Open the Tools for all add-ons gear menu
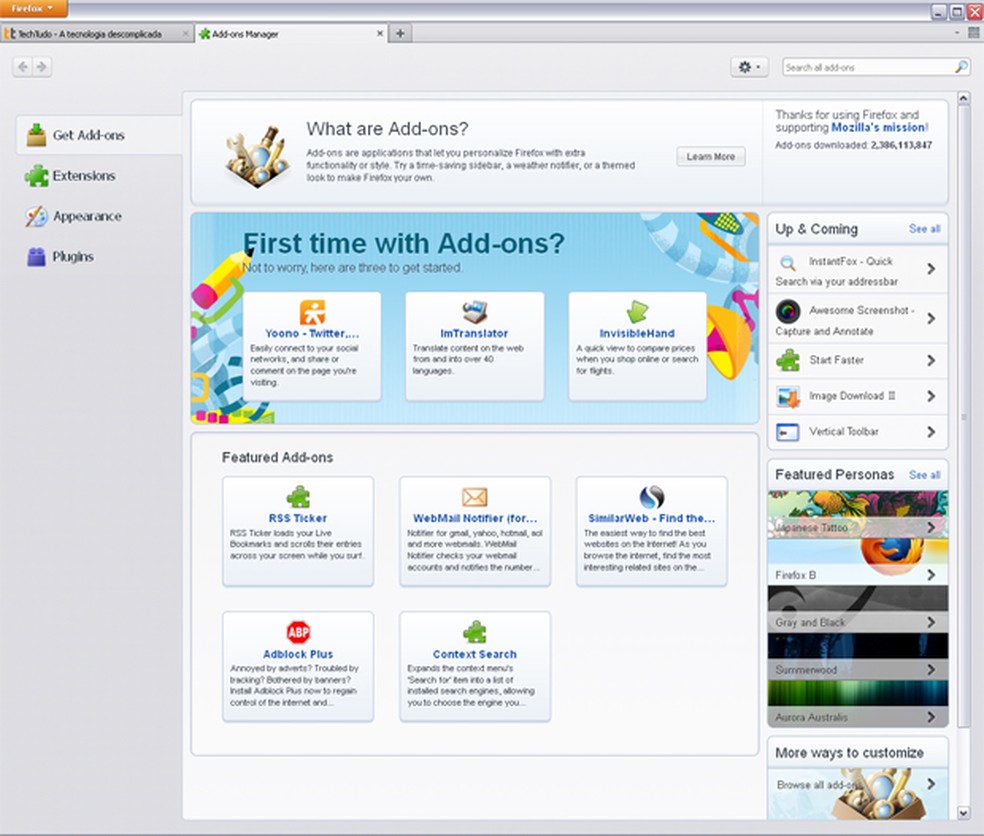Screen dimensions: 984x836 coord(748,65)
